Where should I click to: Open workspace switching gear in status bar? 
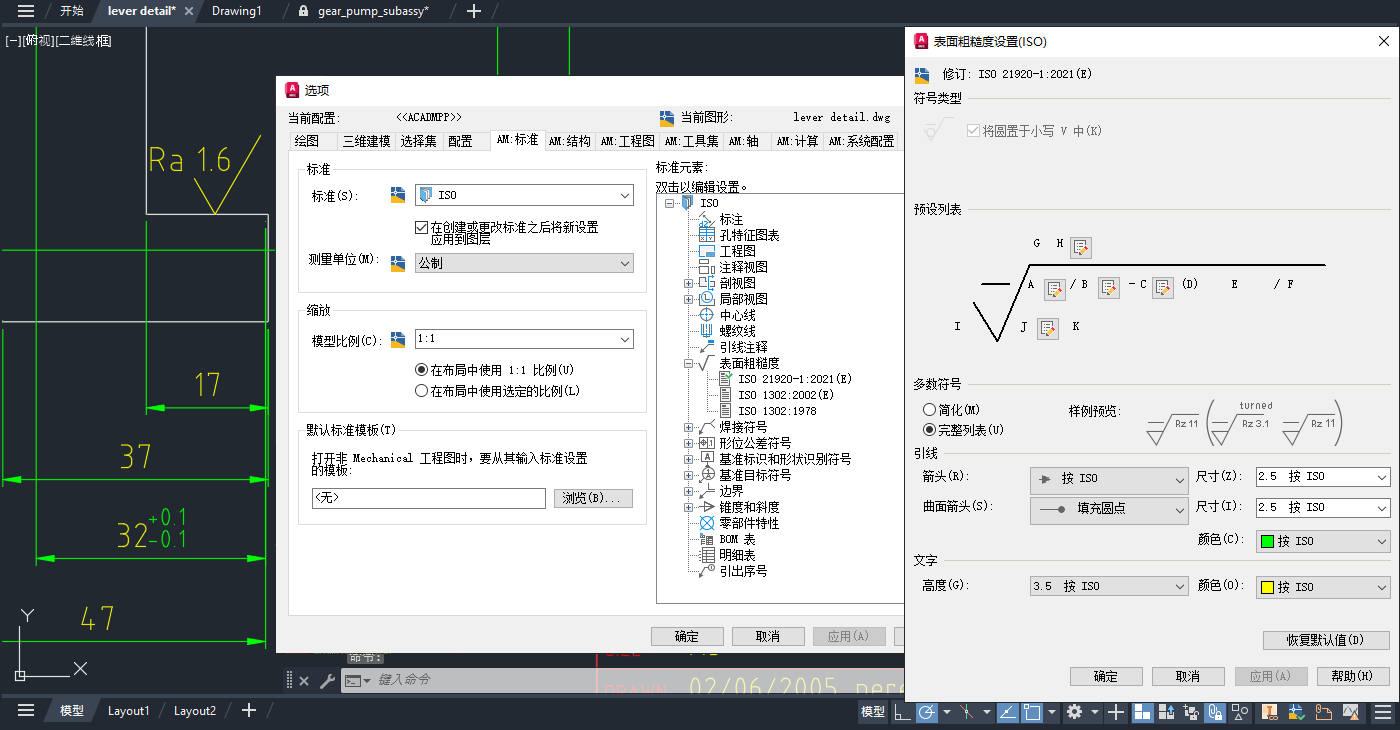click(1075, 712)
